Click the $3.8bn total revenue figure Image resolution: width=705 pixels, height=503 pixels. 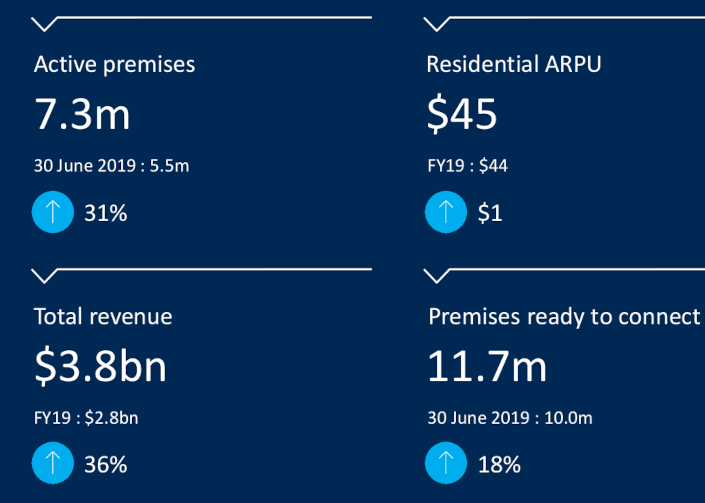[100, 367]
